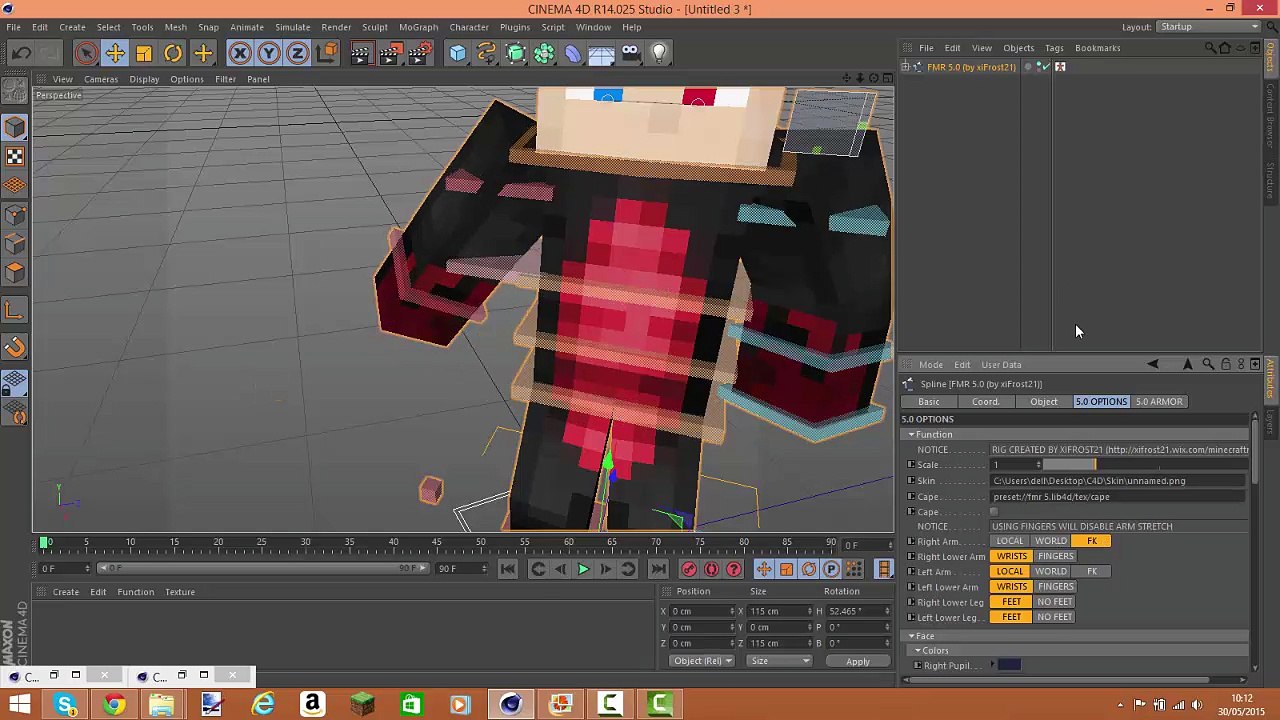1280x720 pixels.
Task: Add a Cube primitive object
Action: coord(457,53)
